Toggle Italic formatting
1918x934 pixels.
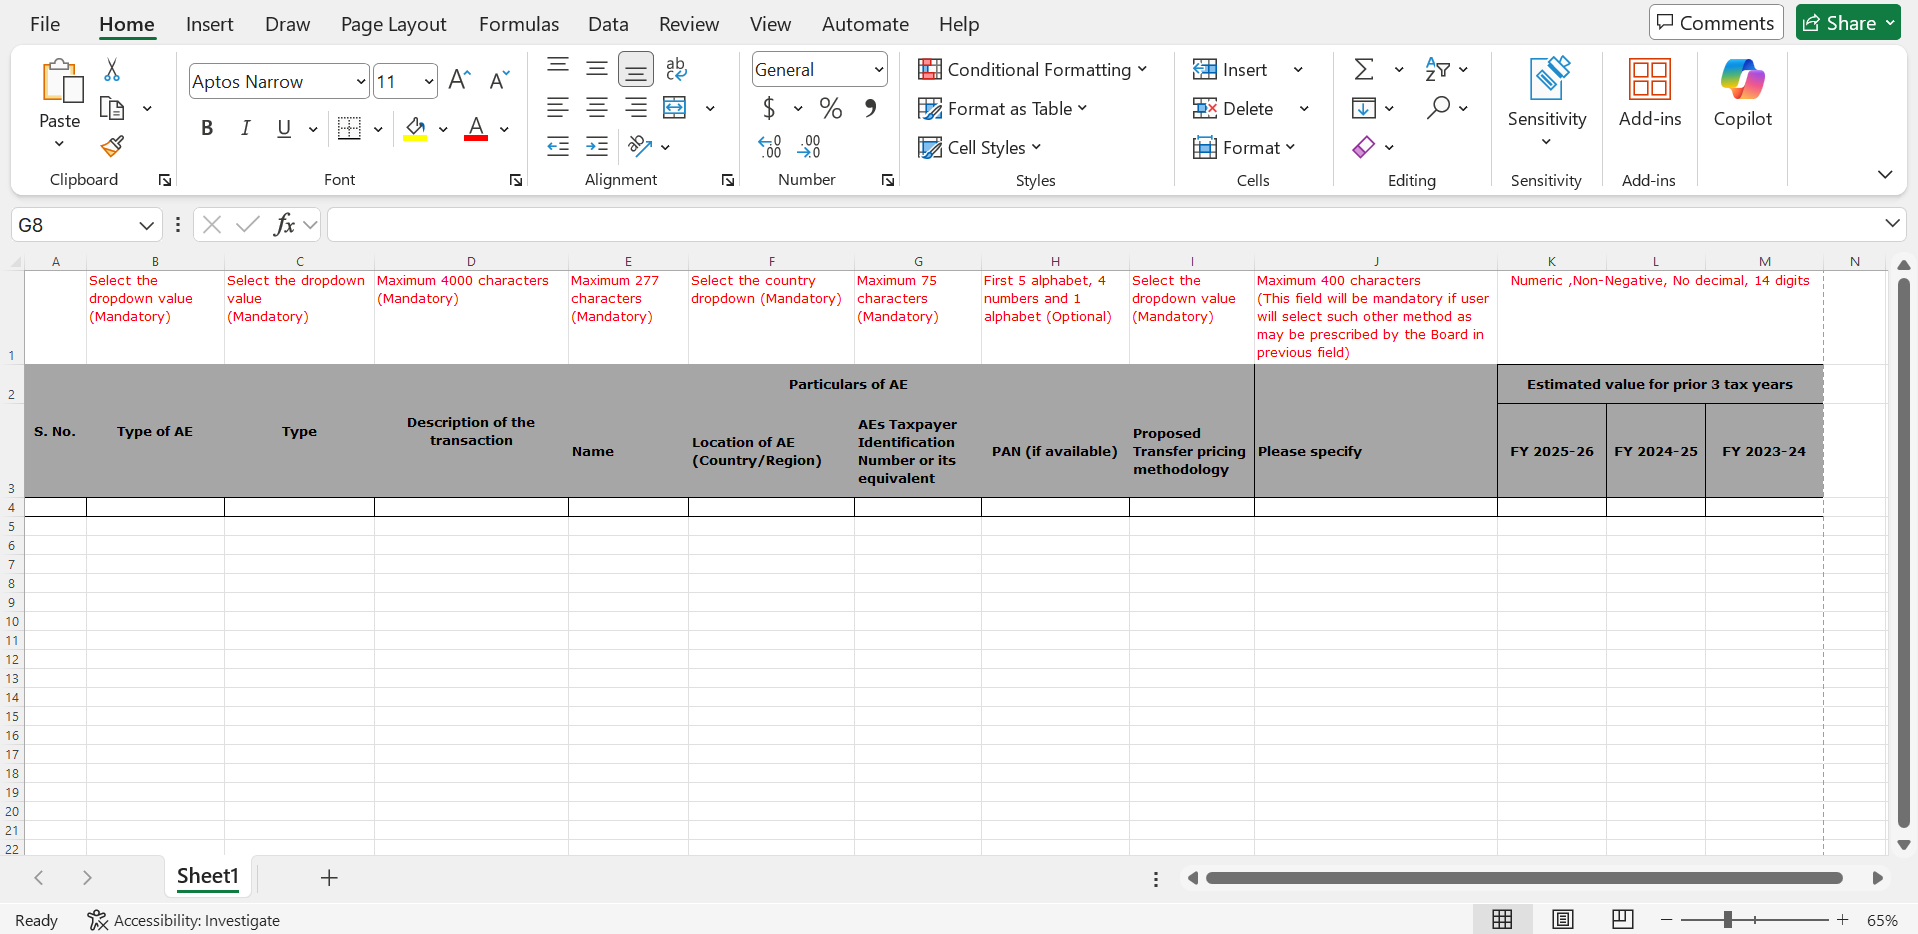click(x=246, y=128)
